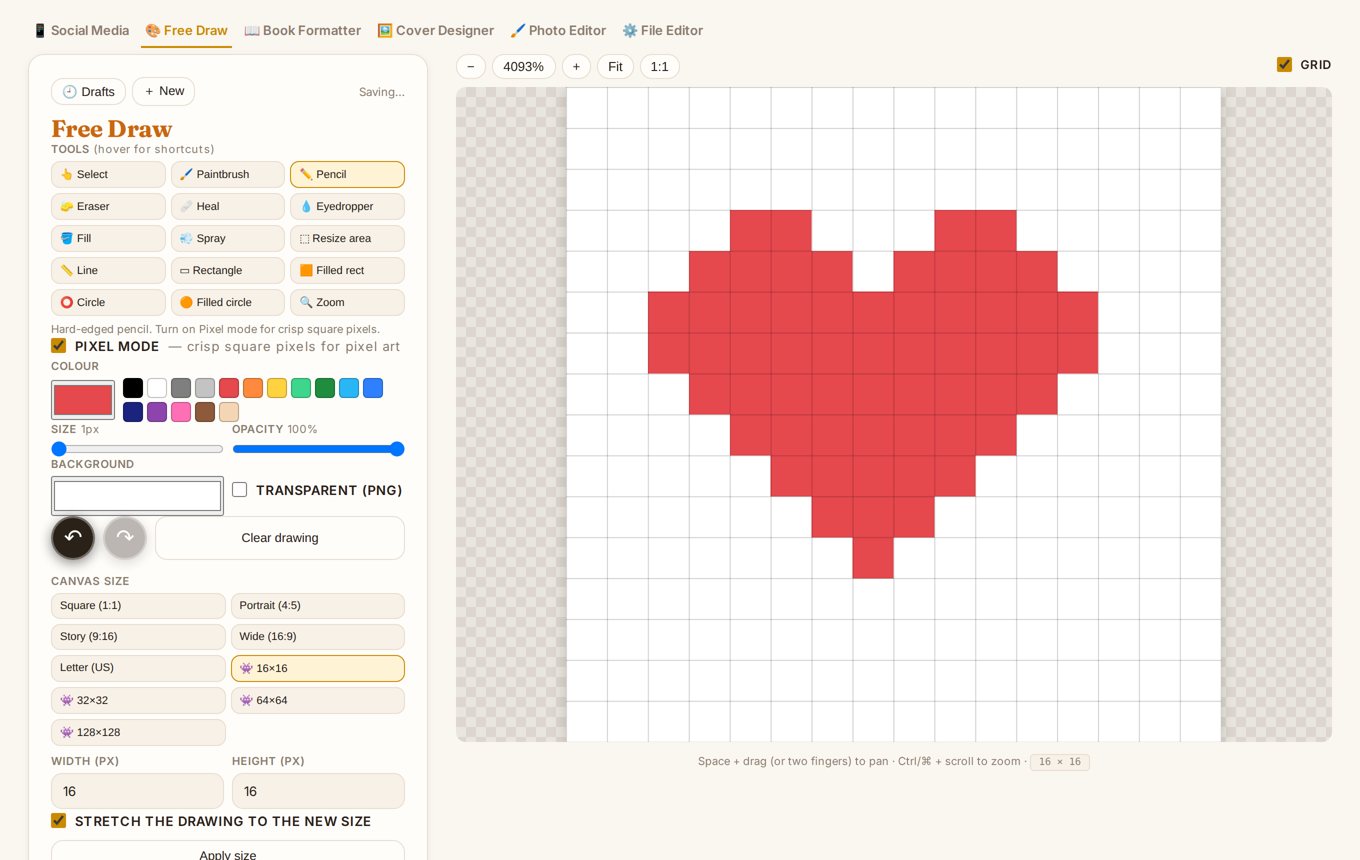This screenshot has height=860, width=1360.
Task: Undo the last drawing action
Action: (73, 538)
